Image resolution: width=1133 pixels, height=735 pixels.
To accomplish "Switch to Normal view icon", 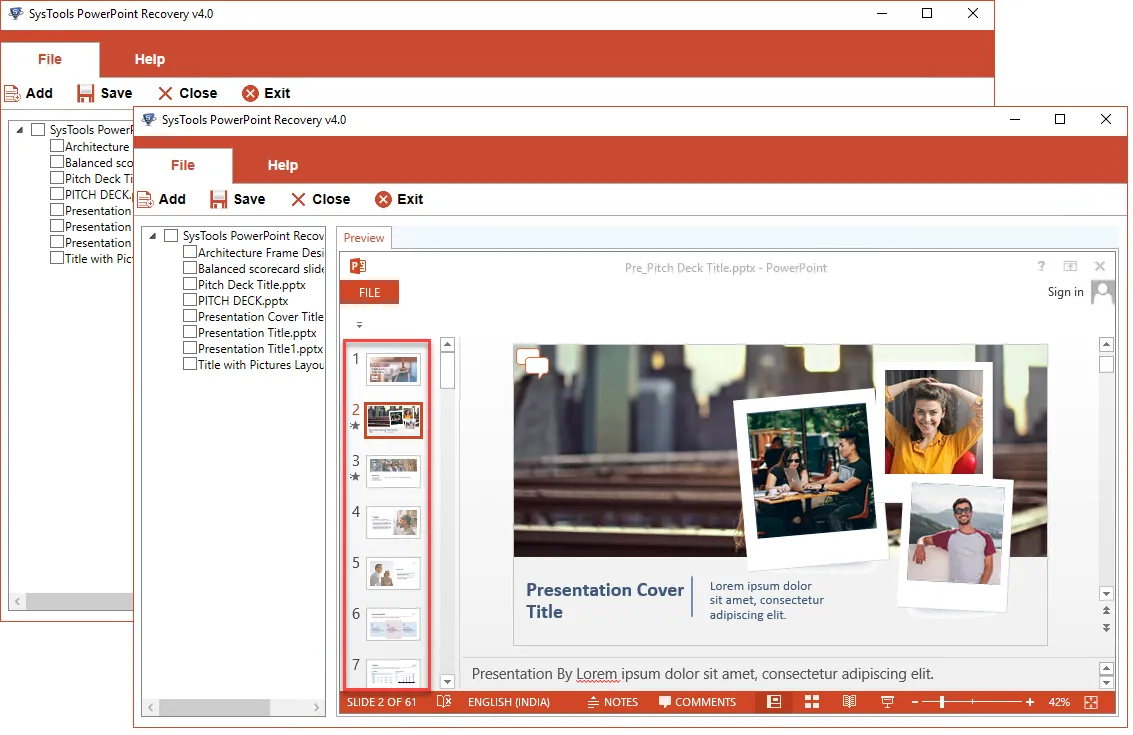I will pyautogui.click(x=774, y=702).
